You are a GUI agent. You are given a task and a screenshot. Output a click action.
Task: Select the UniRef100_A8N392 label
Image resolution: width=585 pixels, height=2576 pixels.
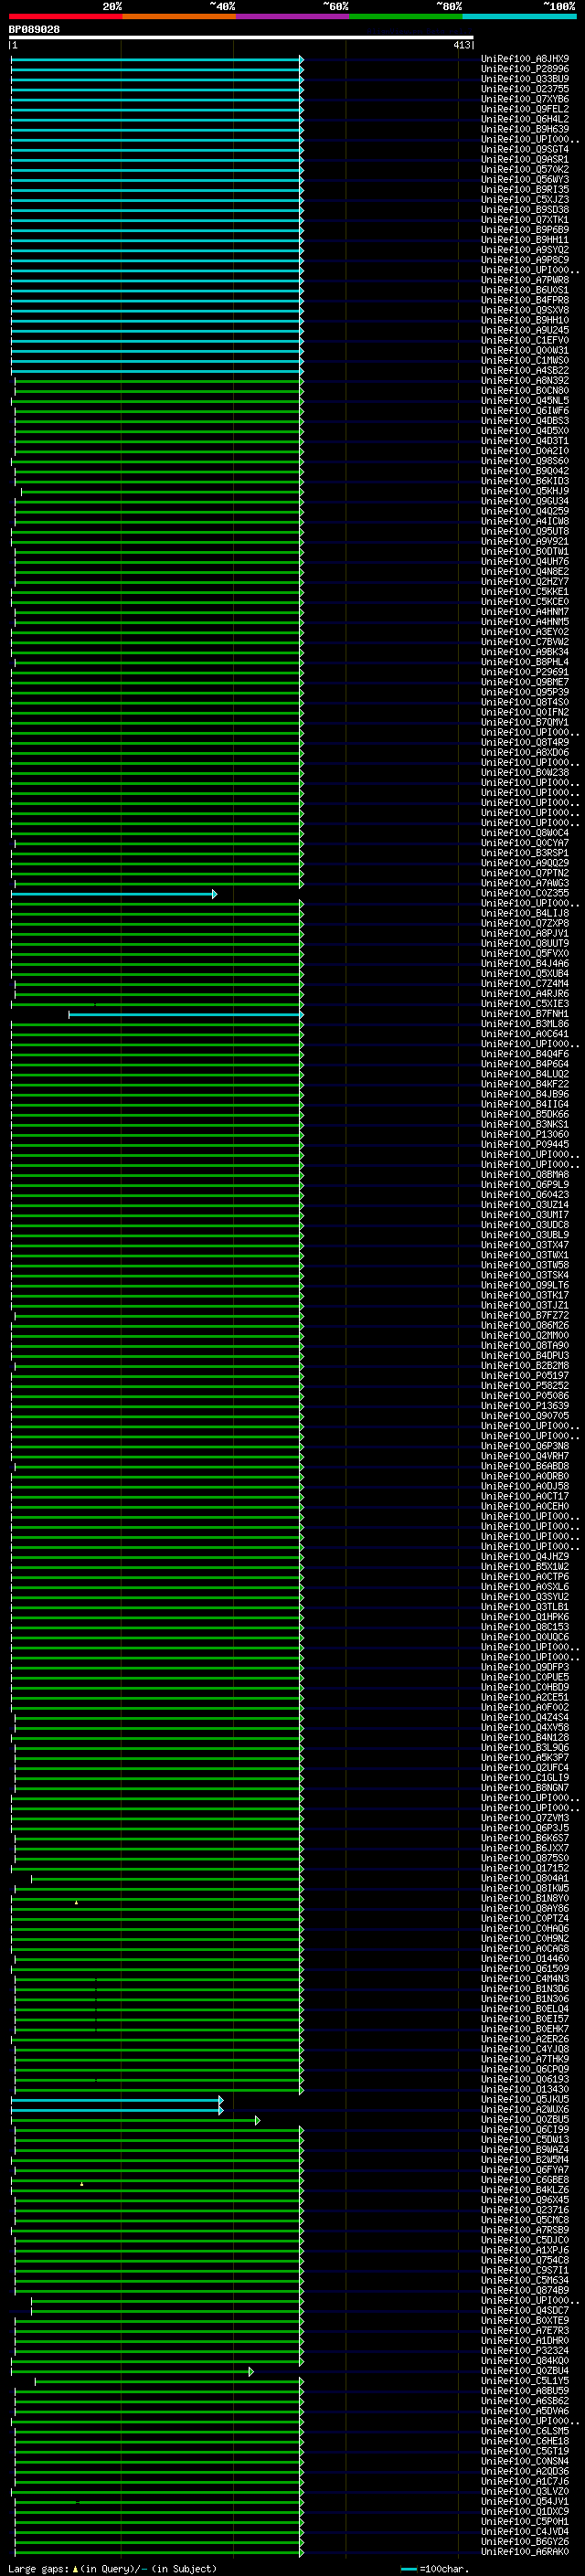point(525,380)
